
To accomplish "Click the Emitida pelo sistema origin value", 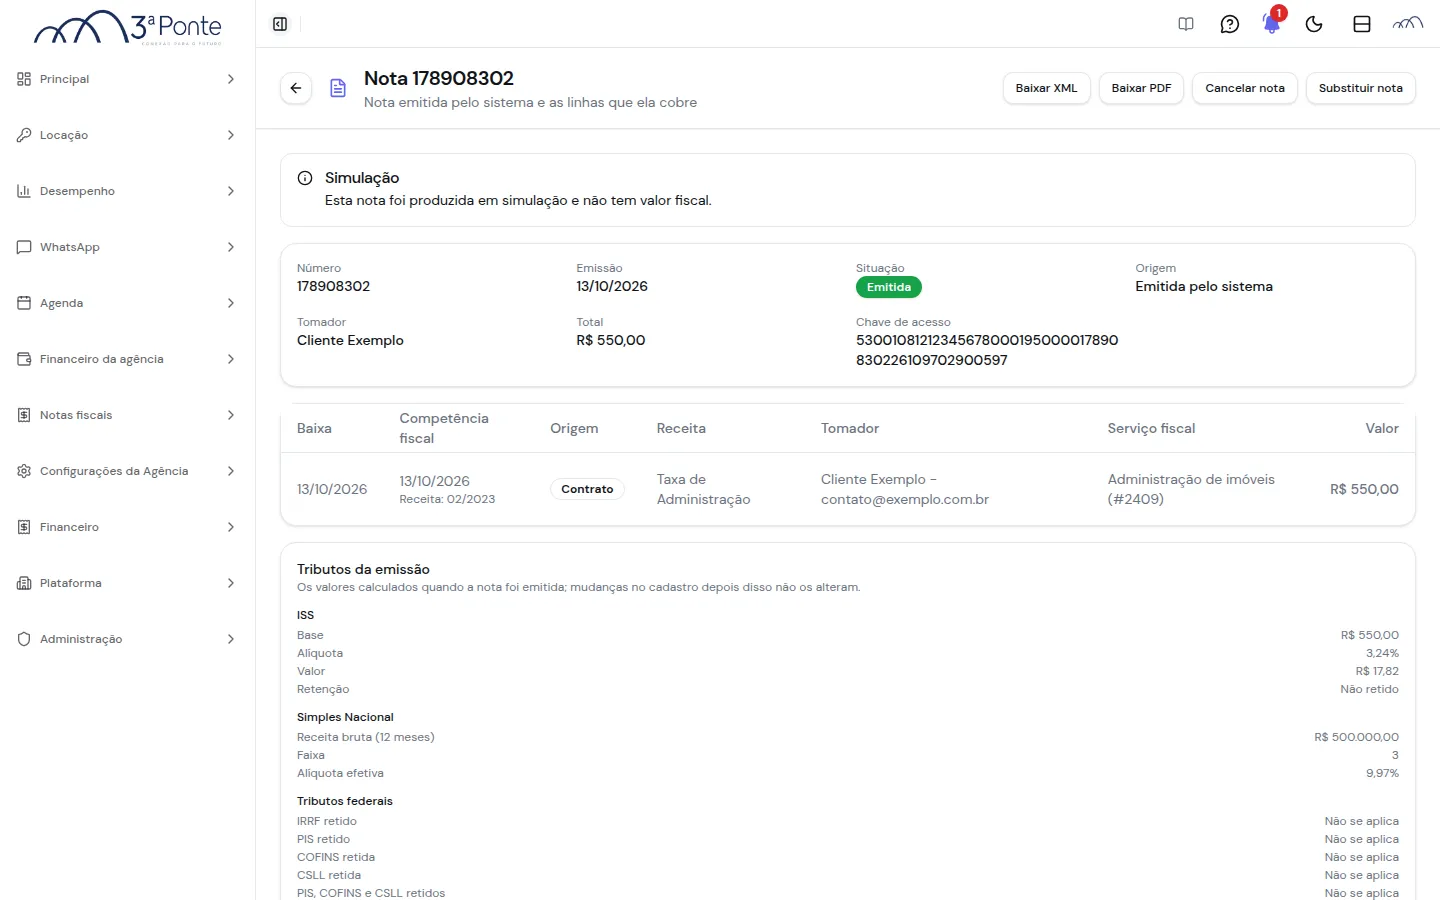I will [1204, 286].
